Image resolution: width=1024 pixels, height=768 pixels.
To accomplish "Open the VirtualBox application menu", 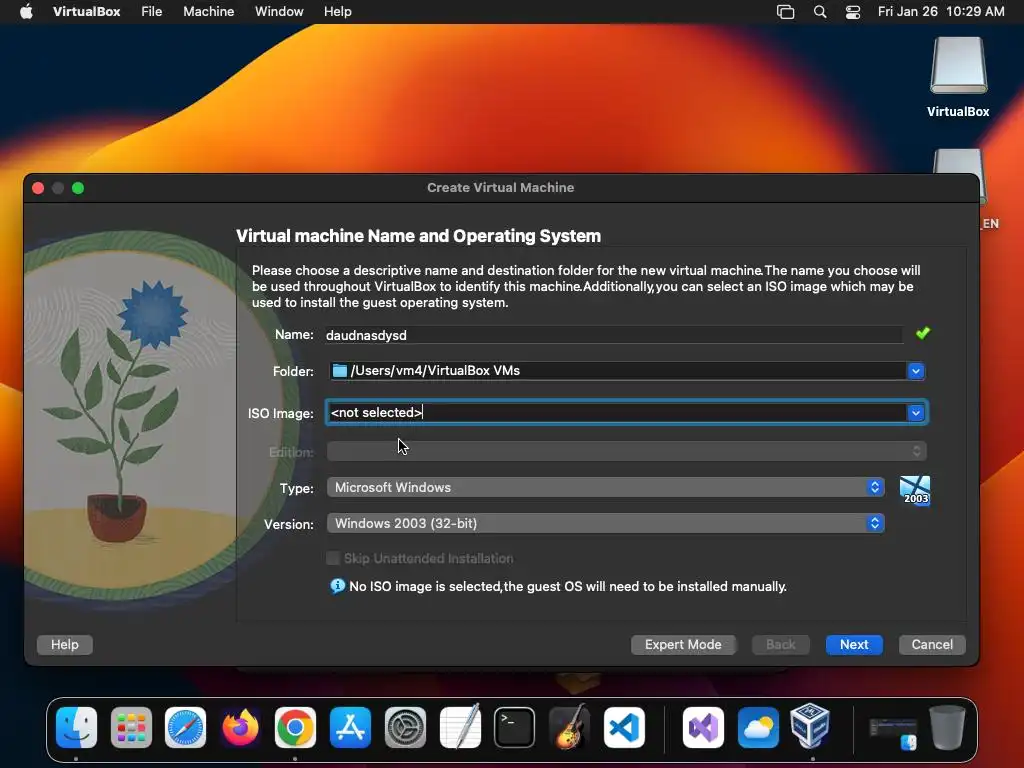I will (x=86, y=11).
